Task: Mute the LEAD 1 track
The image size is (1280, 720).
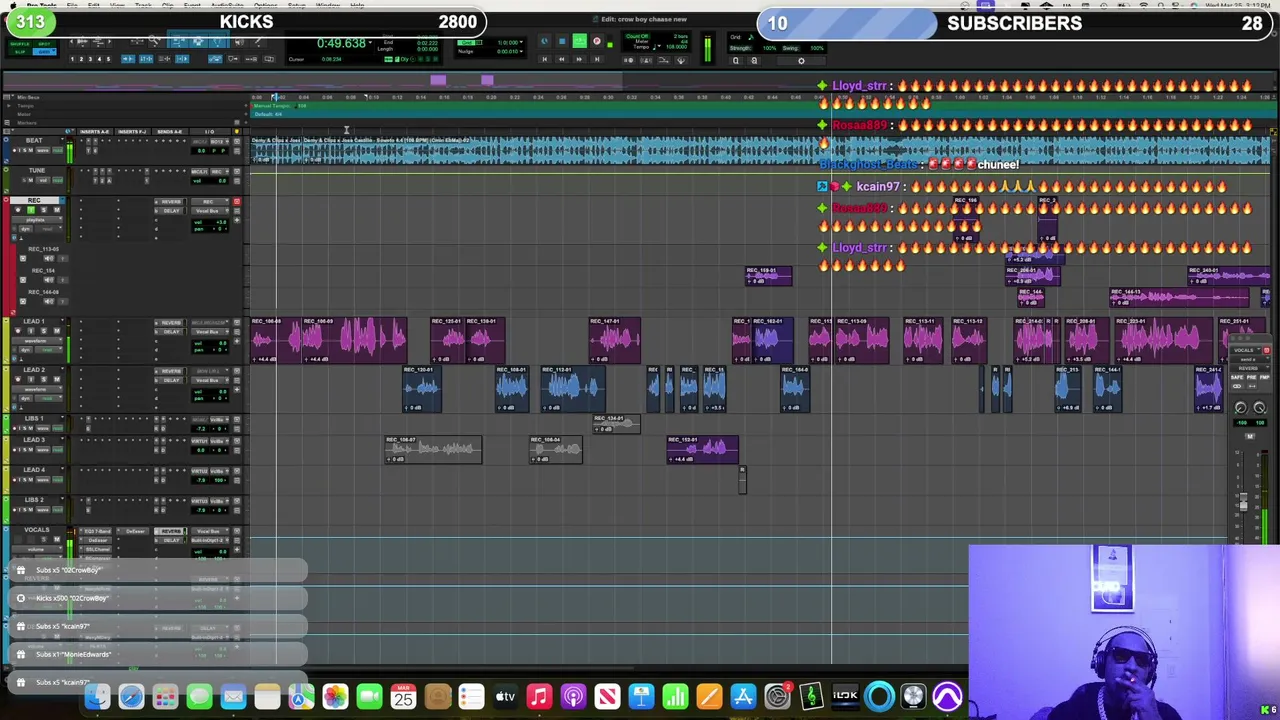Action: tap(57, 331)
